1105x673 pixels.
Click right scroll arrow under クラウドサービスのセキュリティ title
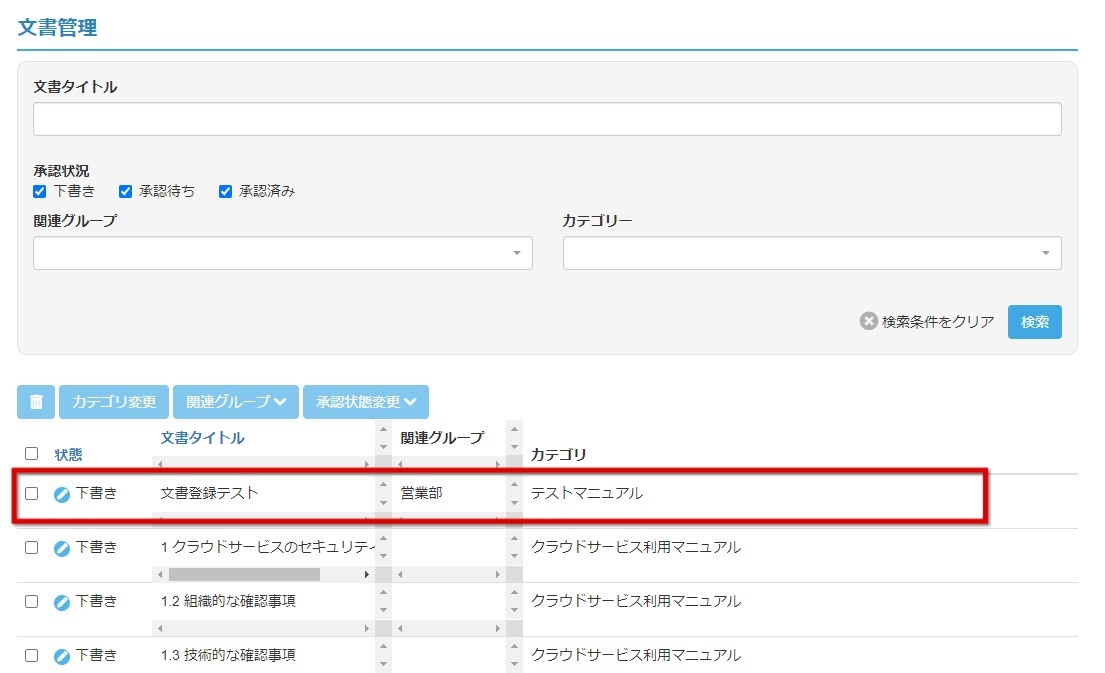click(366, 574)
